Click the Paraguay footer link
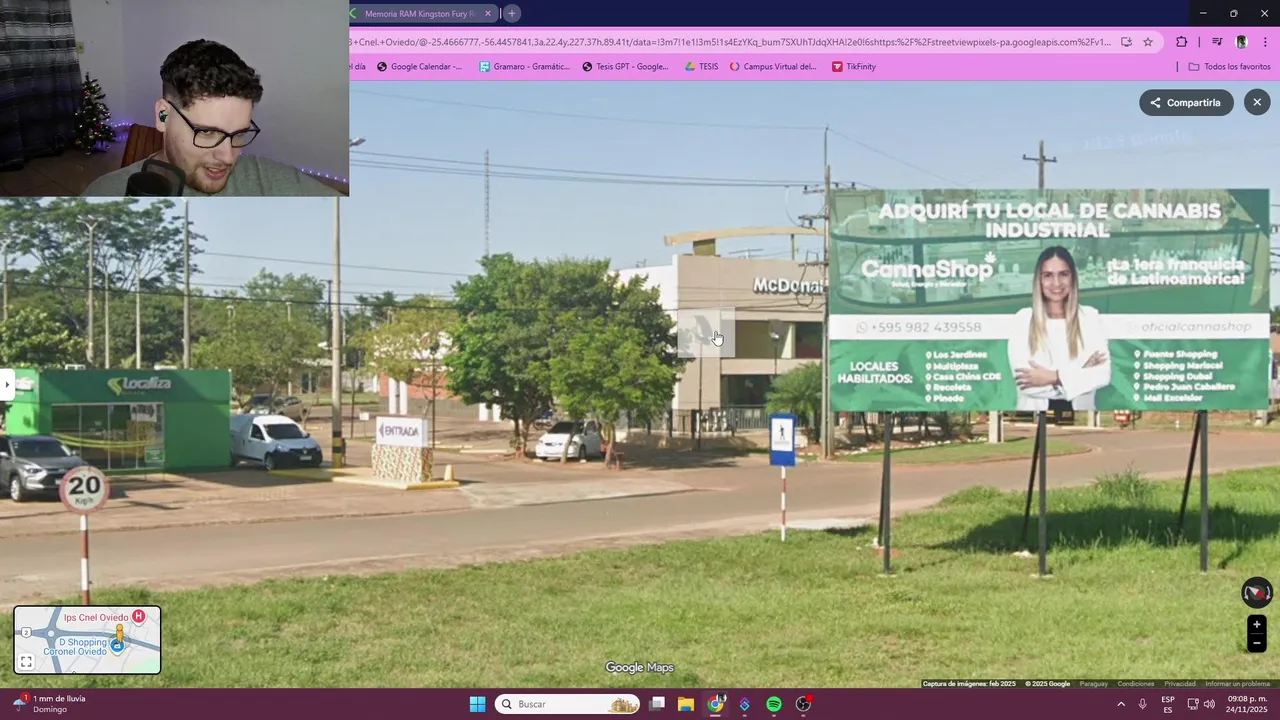The width and height of the screenshot is (1280, 720). (x=1093, y=684)
